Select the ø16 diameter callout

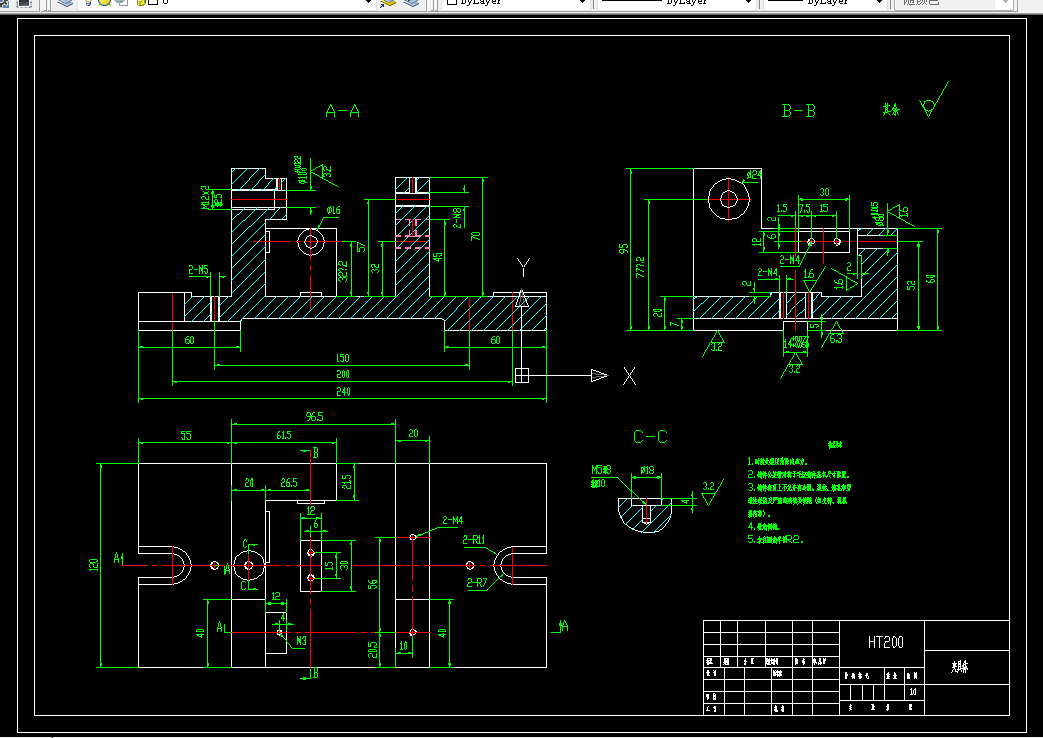pyautogui.click(x=333, y=210)
